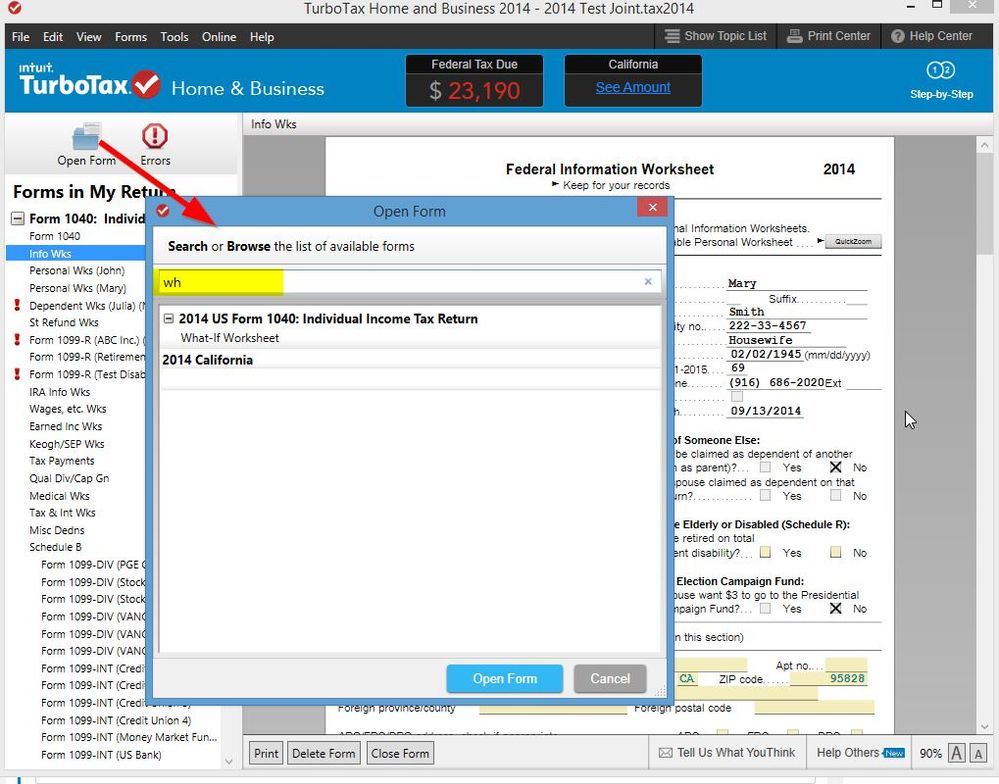This screenshot has height=784, width=999.
Task: Open the Help Others link
Action: (860, 753)
